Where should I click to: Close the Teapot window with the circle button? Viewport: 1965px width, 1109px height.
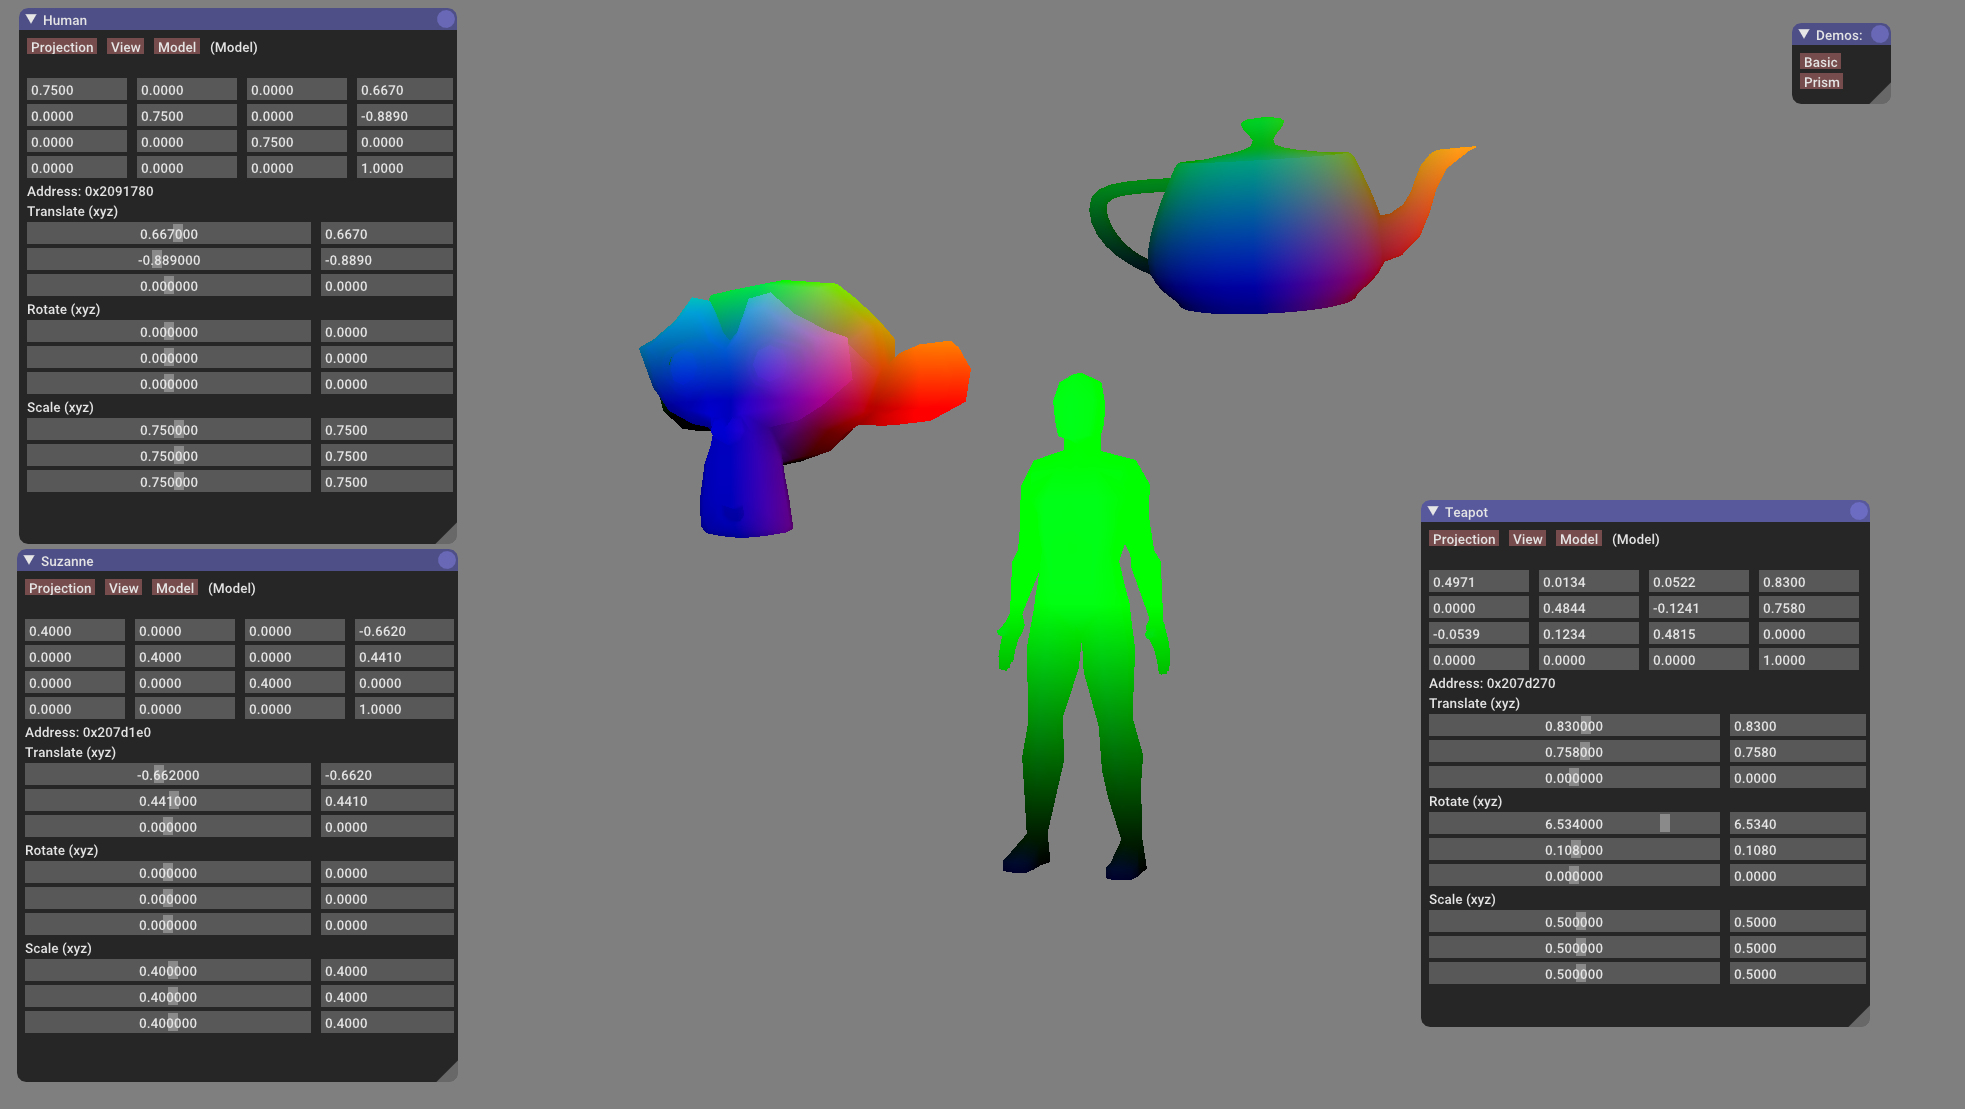(1858, 511)
